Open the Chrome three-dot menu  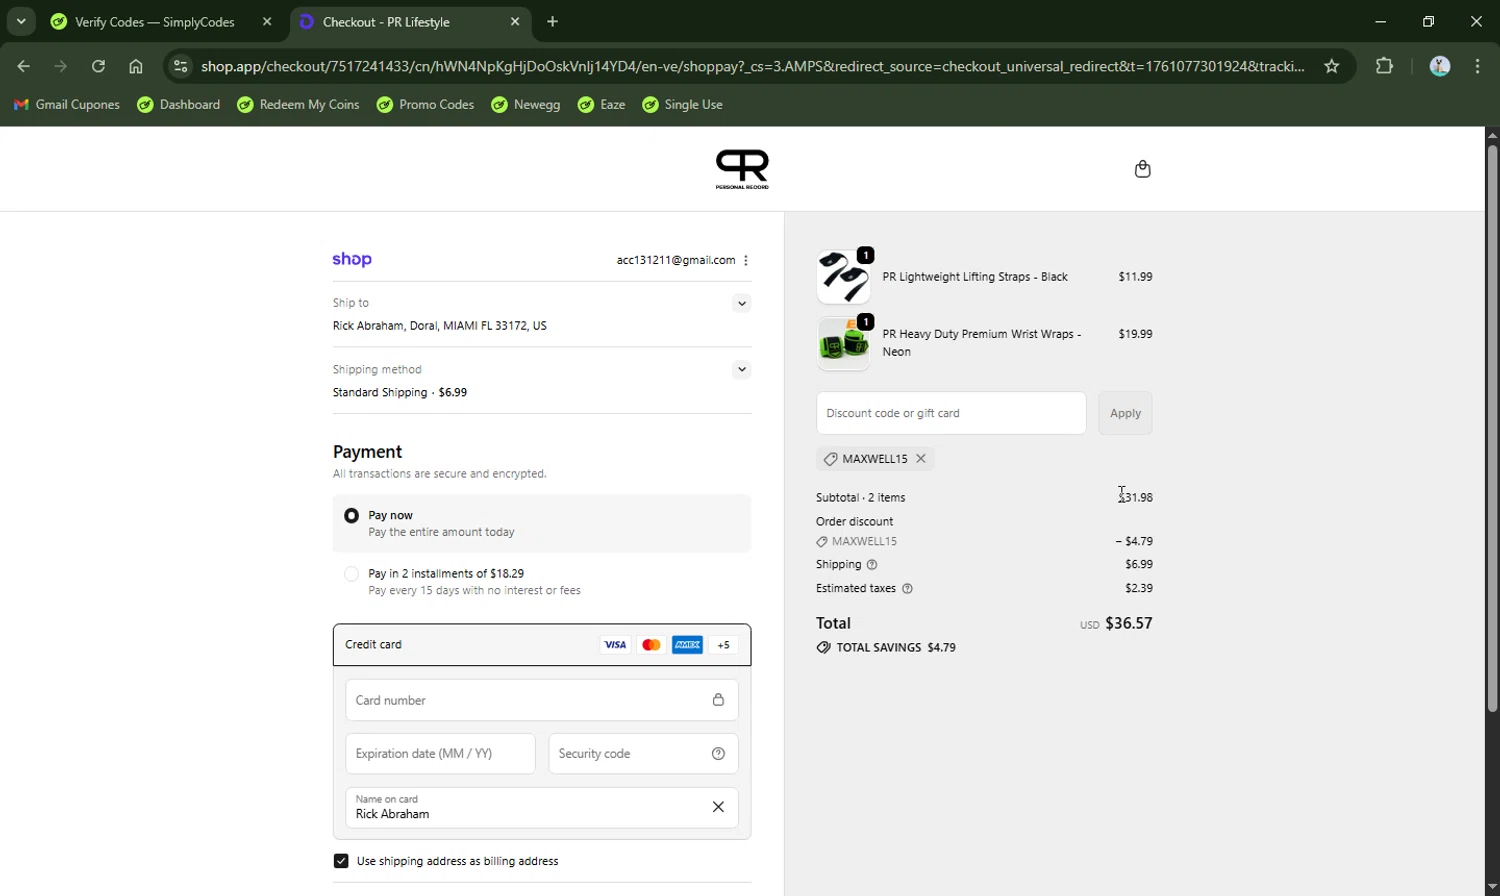pyautogui.click(x=1478, y=66)
